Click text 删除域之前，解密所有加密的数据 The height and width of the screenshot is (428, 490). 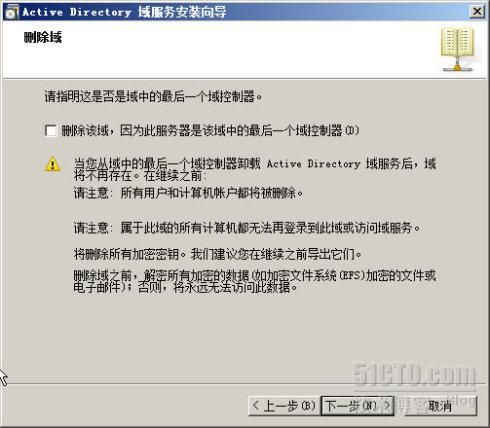pos(161,275)
